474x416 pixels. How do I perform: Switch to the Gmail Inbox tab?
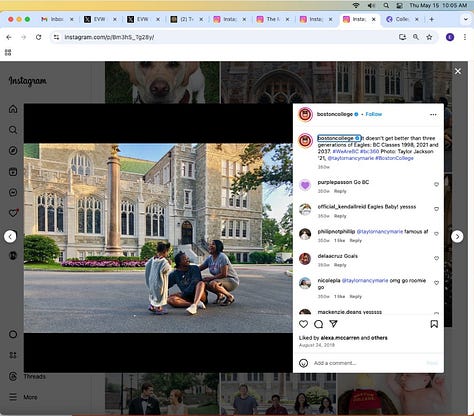[x=57, y=19]
